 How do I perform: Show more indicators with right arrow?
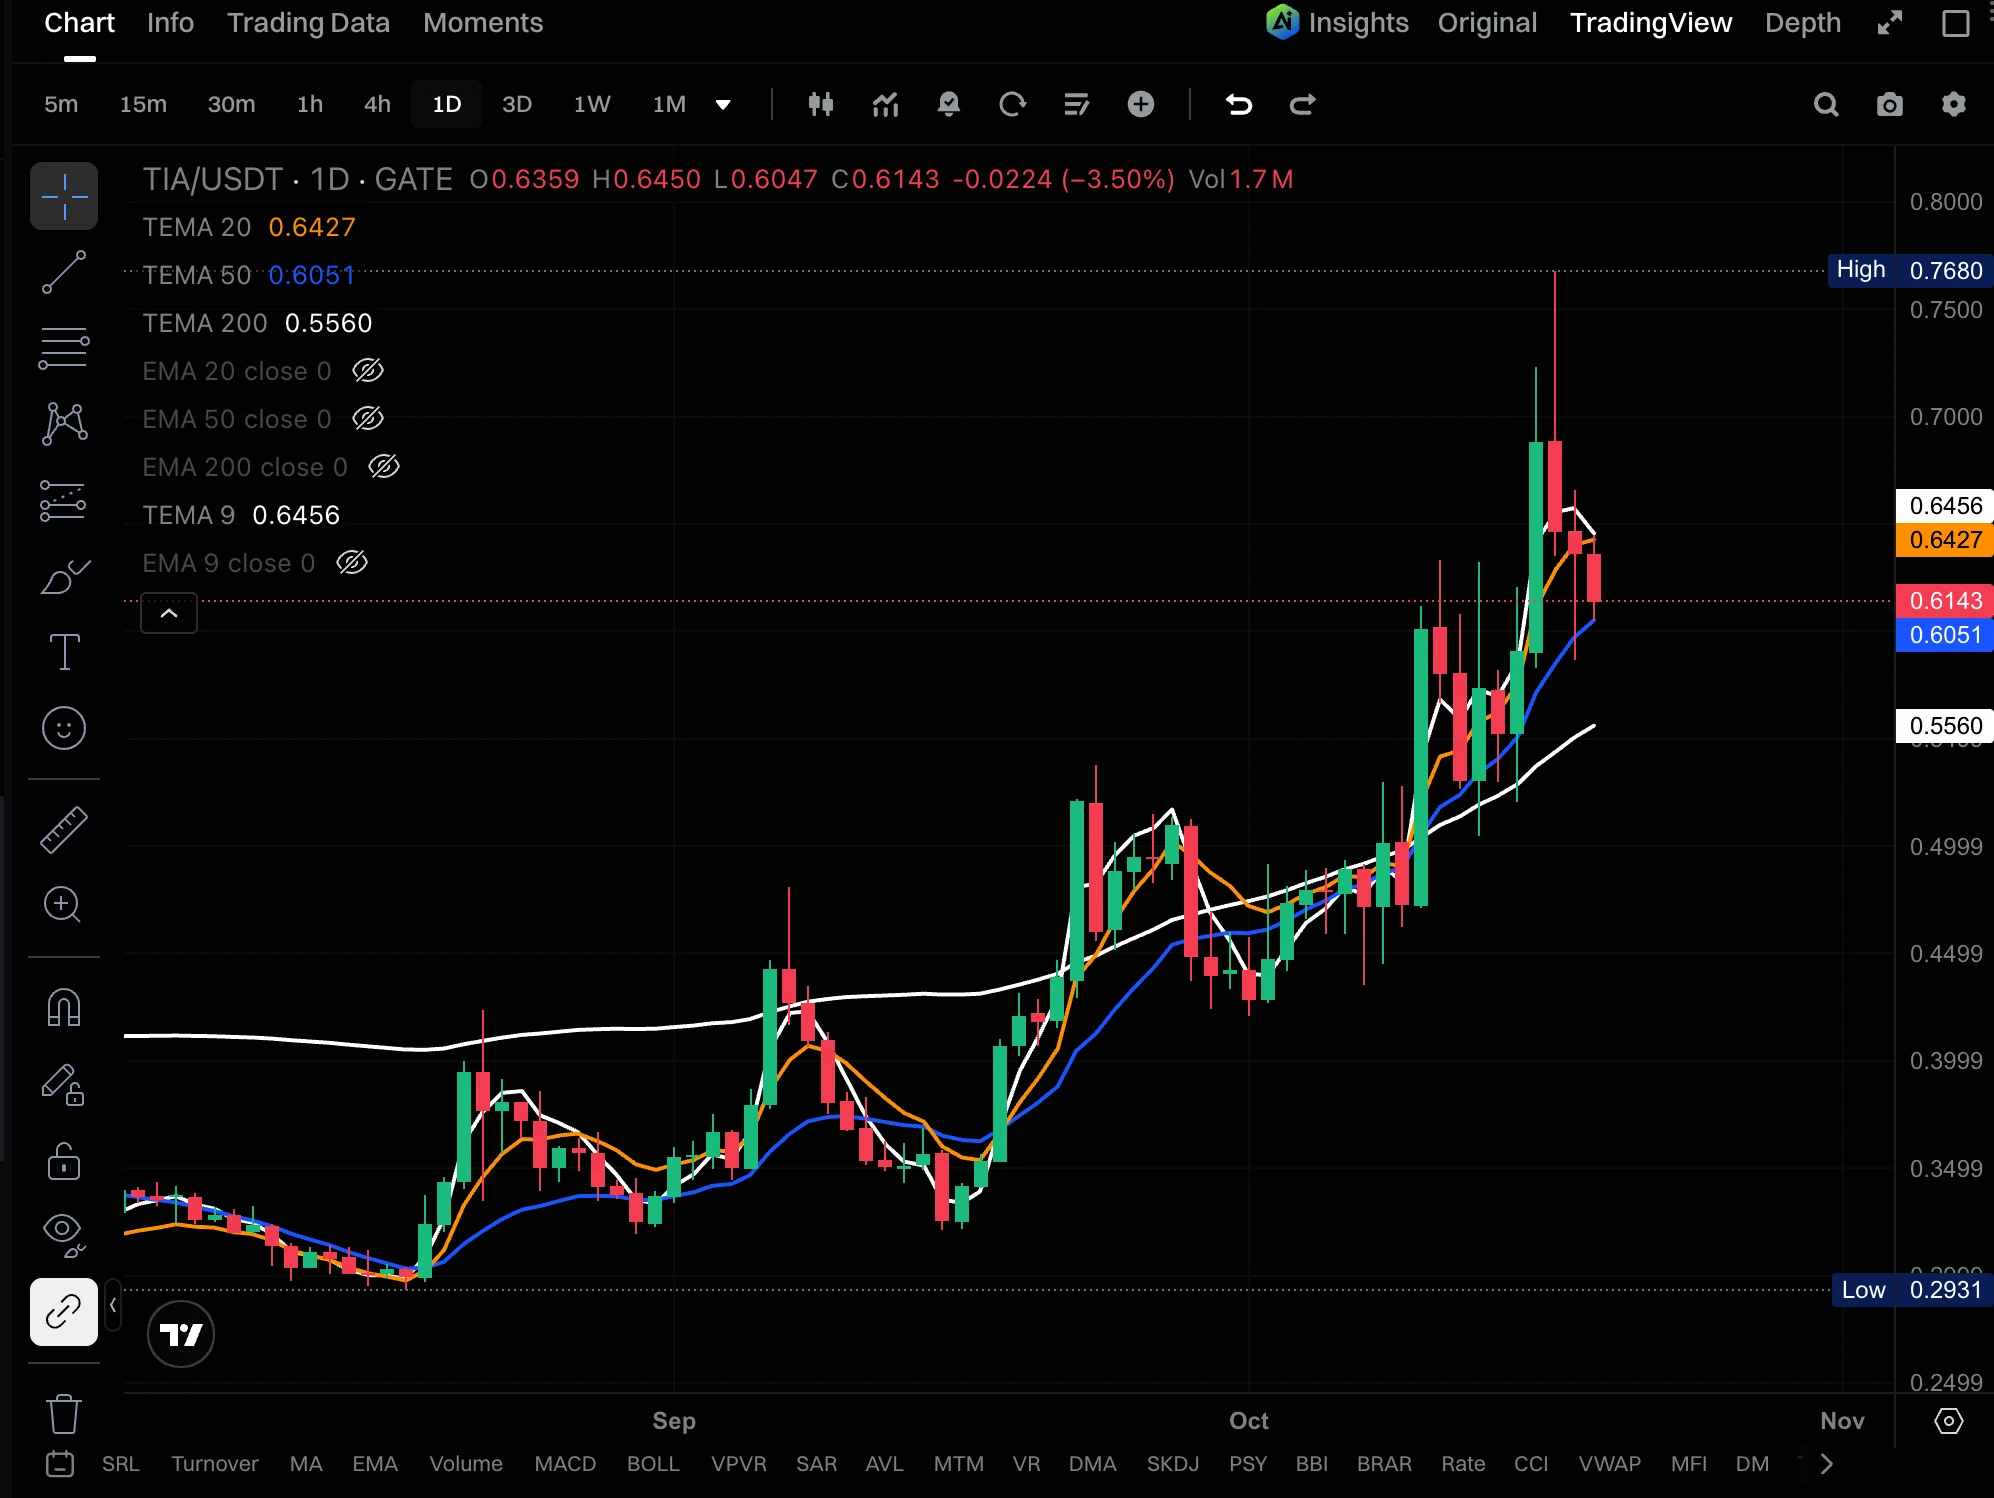click(1827, 1464)
